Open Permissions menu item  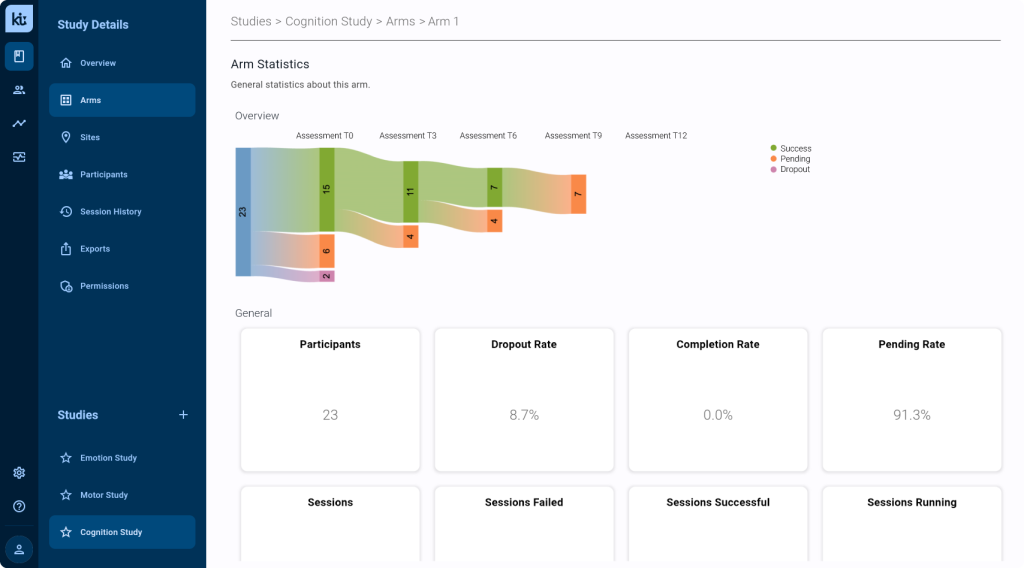tap(122, 286)
